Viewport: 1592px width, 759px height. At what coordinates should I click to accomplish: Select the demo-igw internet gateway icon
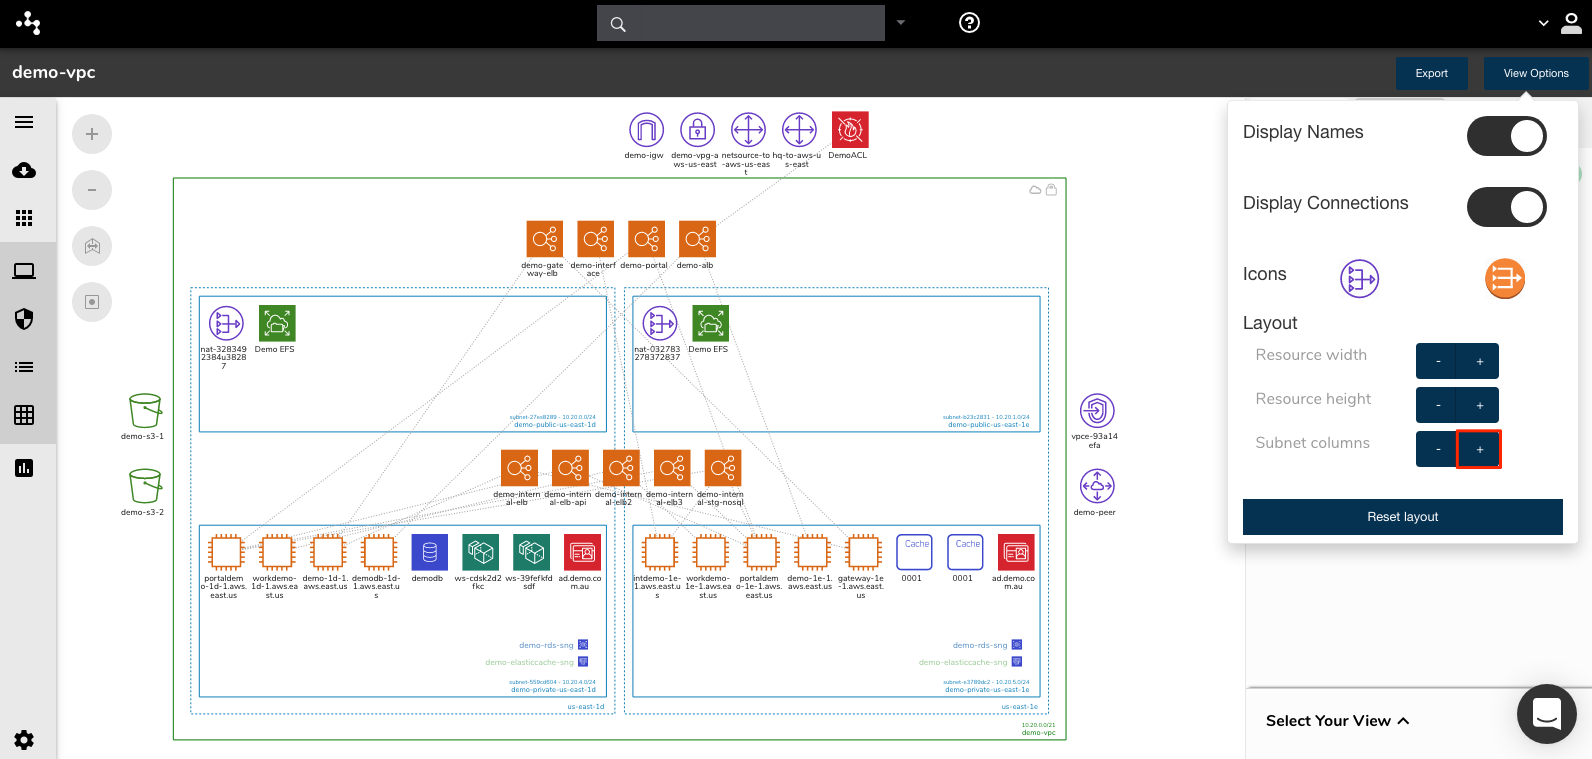[x=646, y=130]
